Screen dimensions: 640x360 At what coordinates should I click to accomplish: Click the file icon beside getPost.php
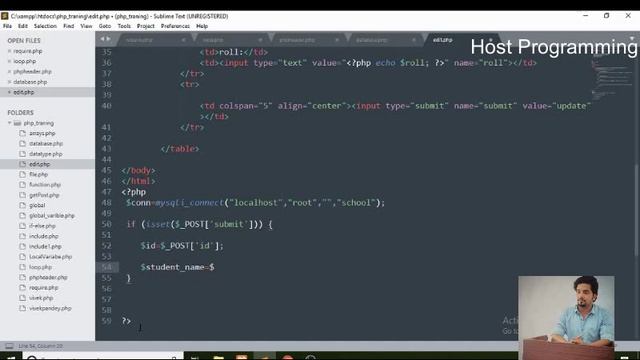22,195
